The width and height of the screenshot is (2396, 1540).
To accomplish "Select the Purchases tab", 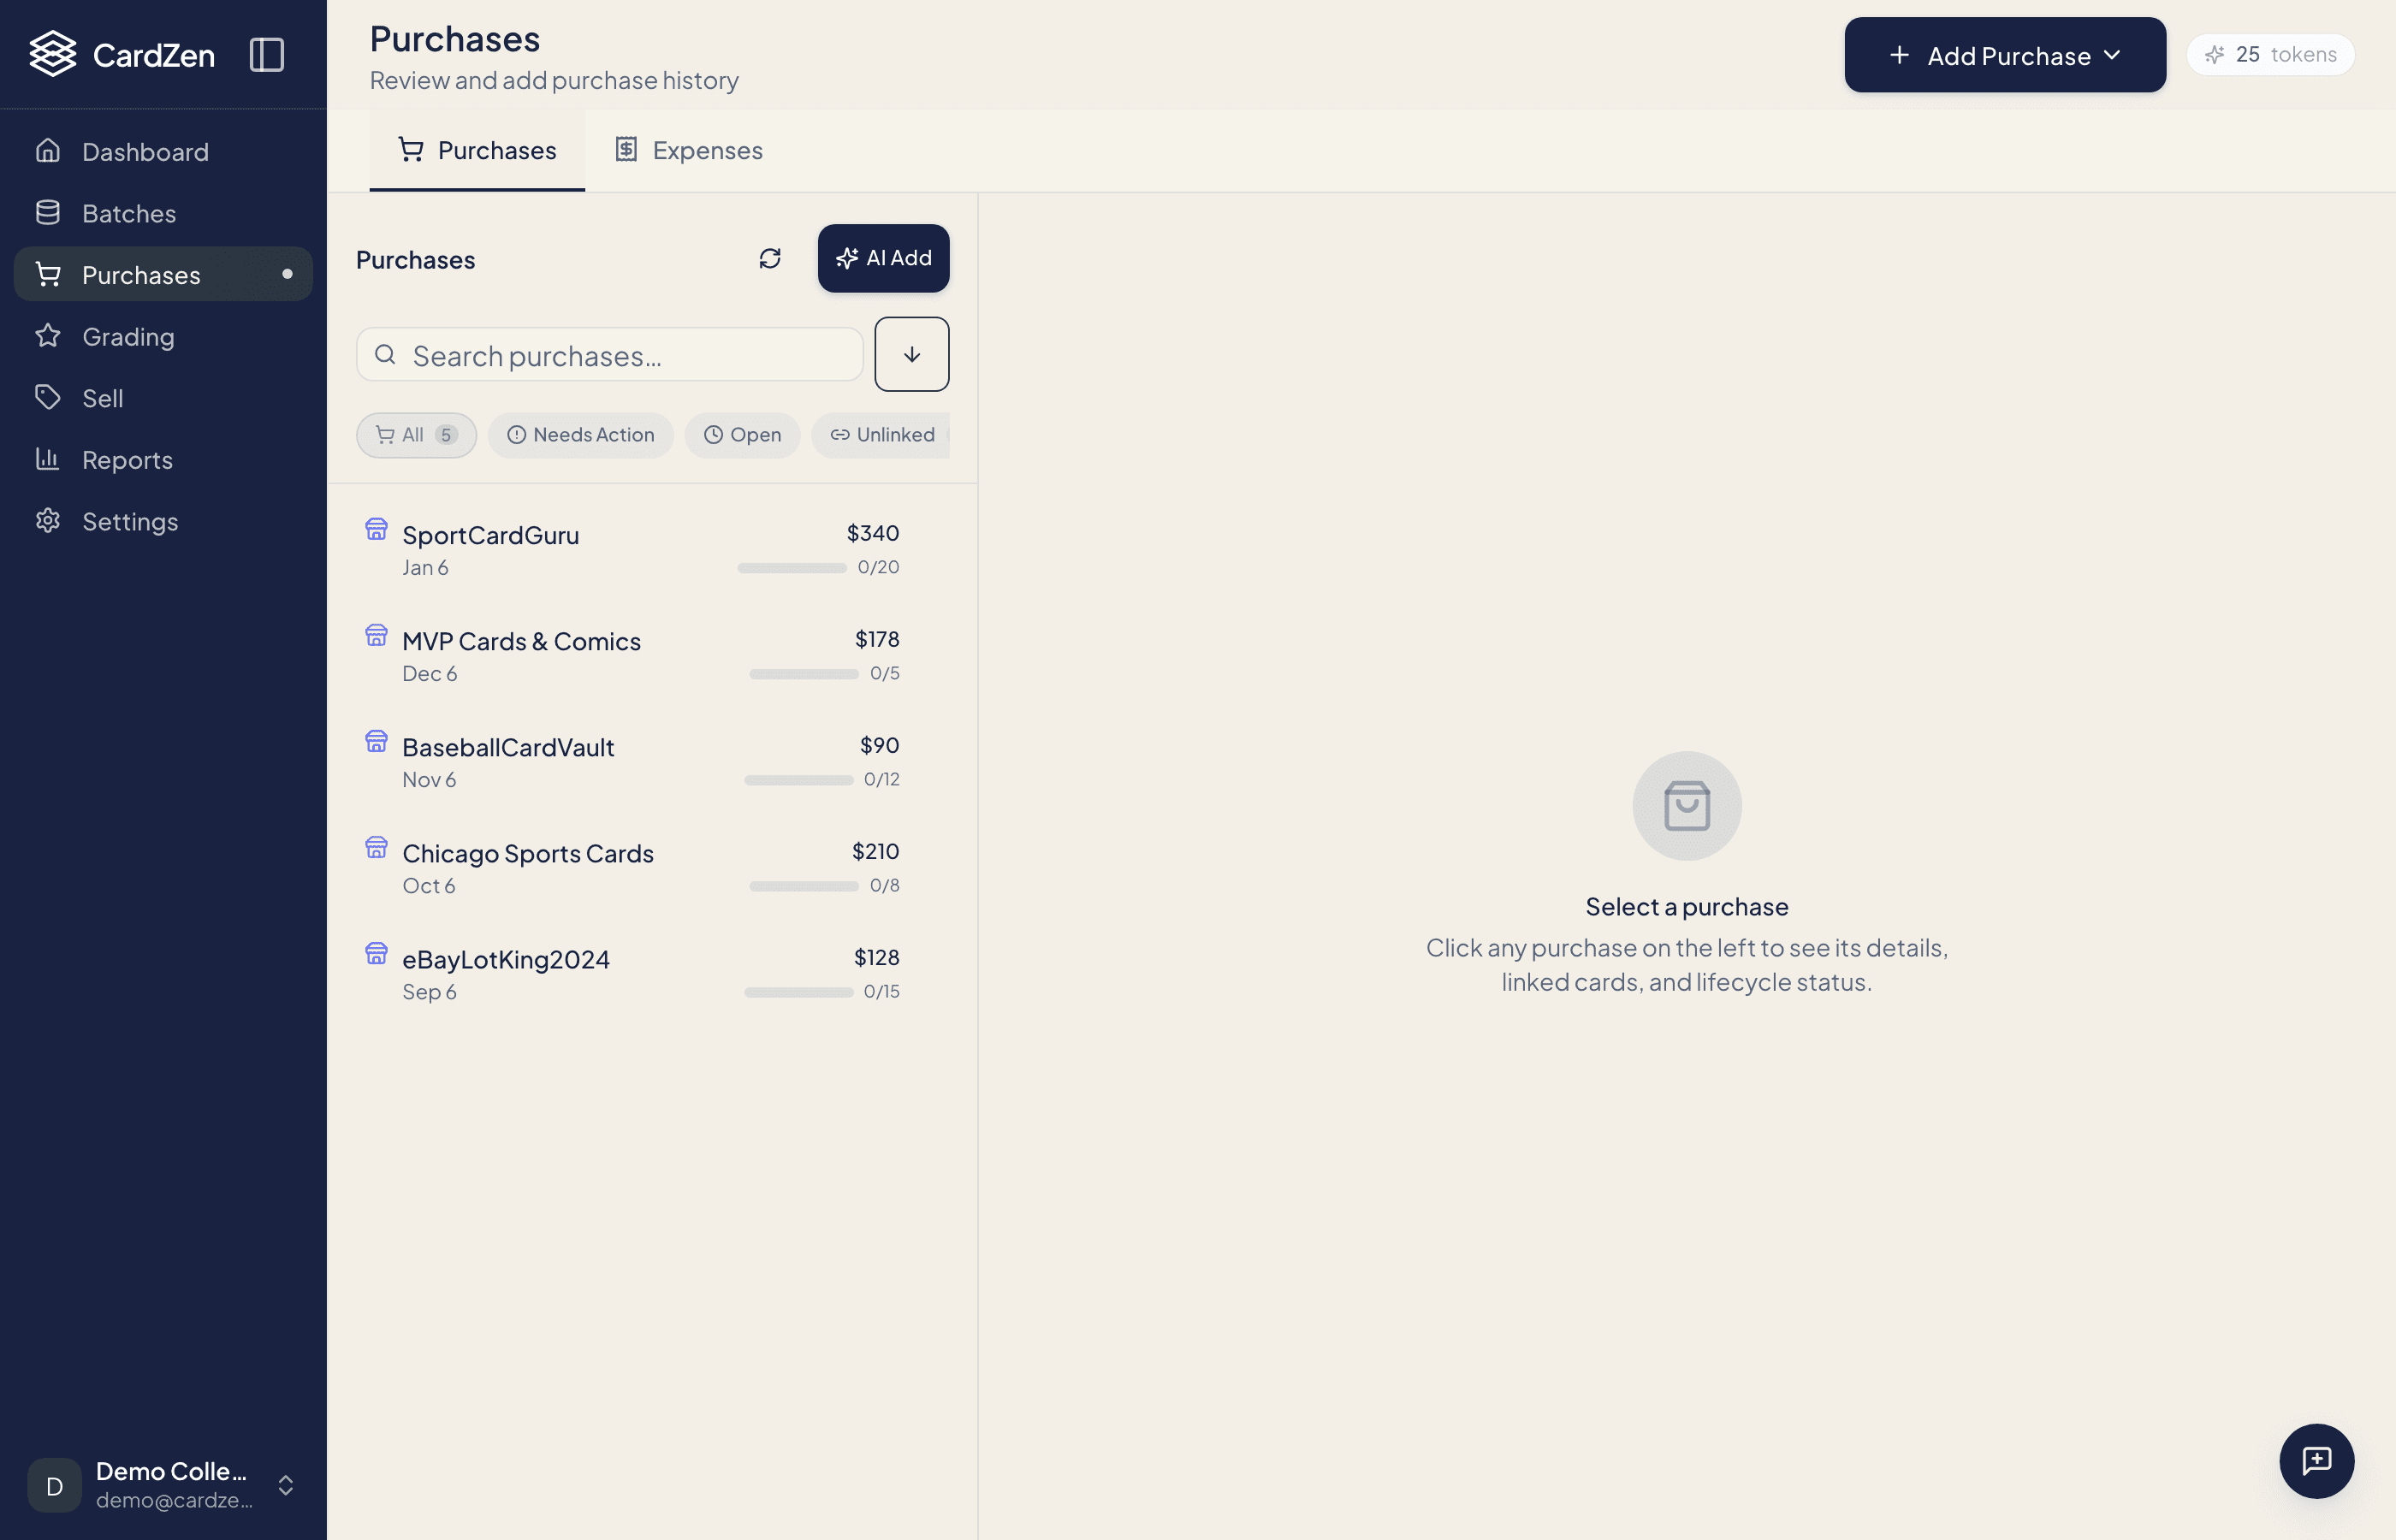I will coord(477,150).
